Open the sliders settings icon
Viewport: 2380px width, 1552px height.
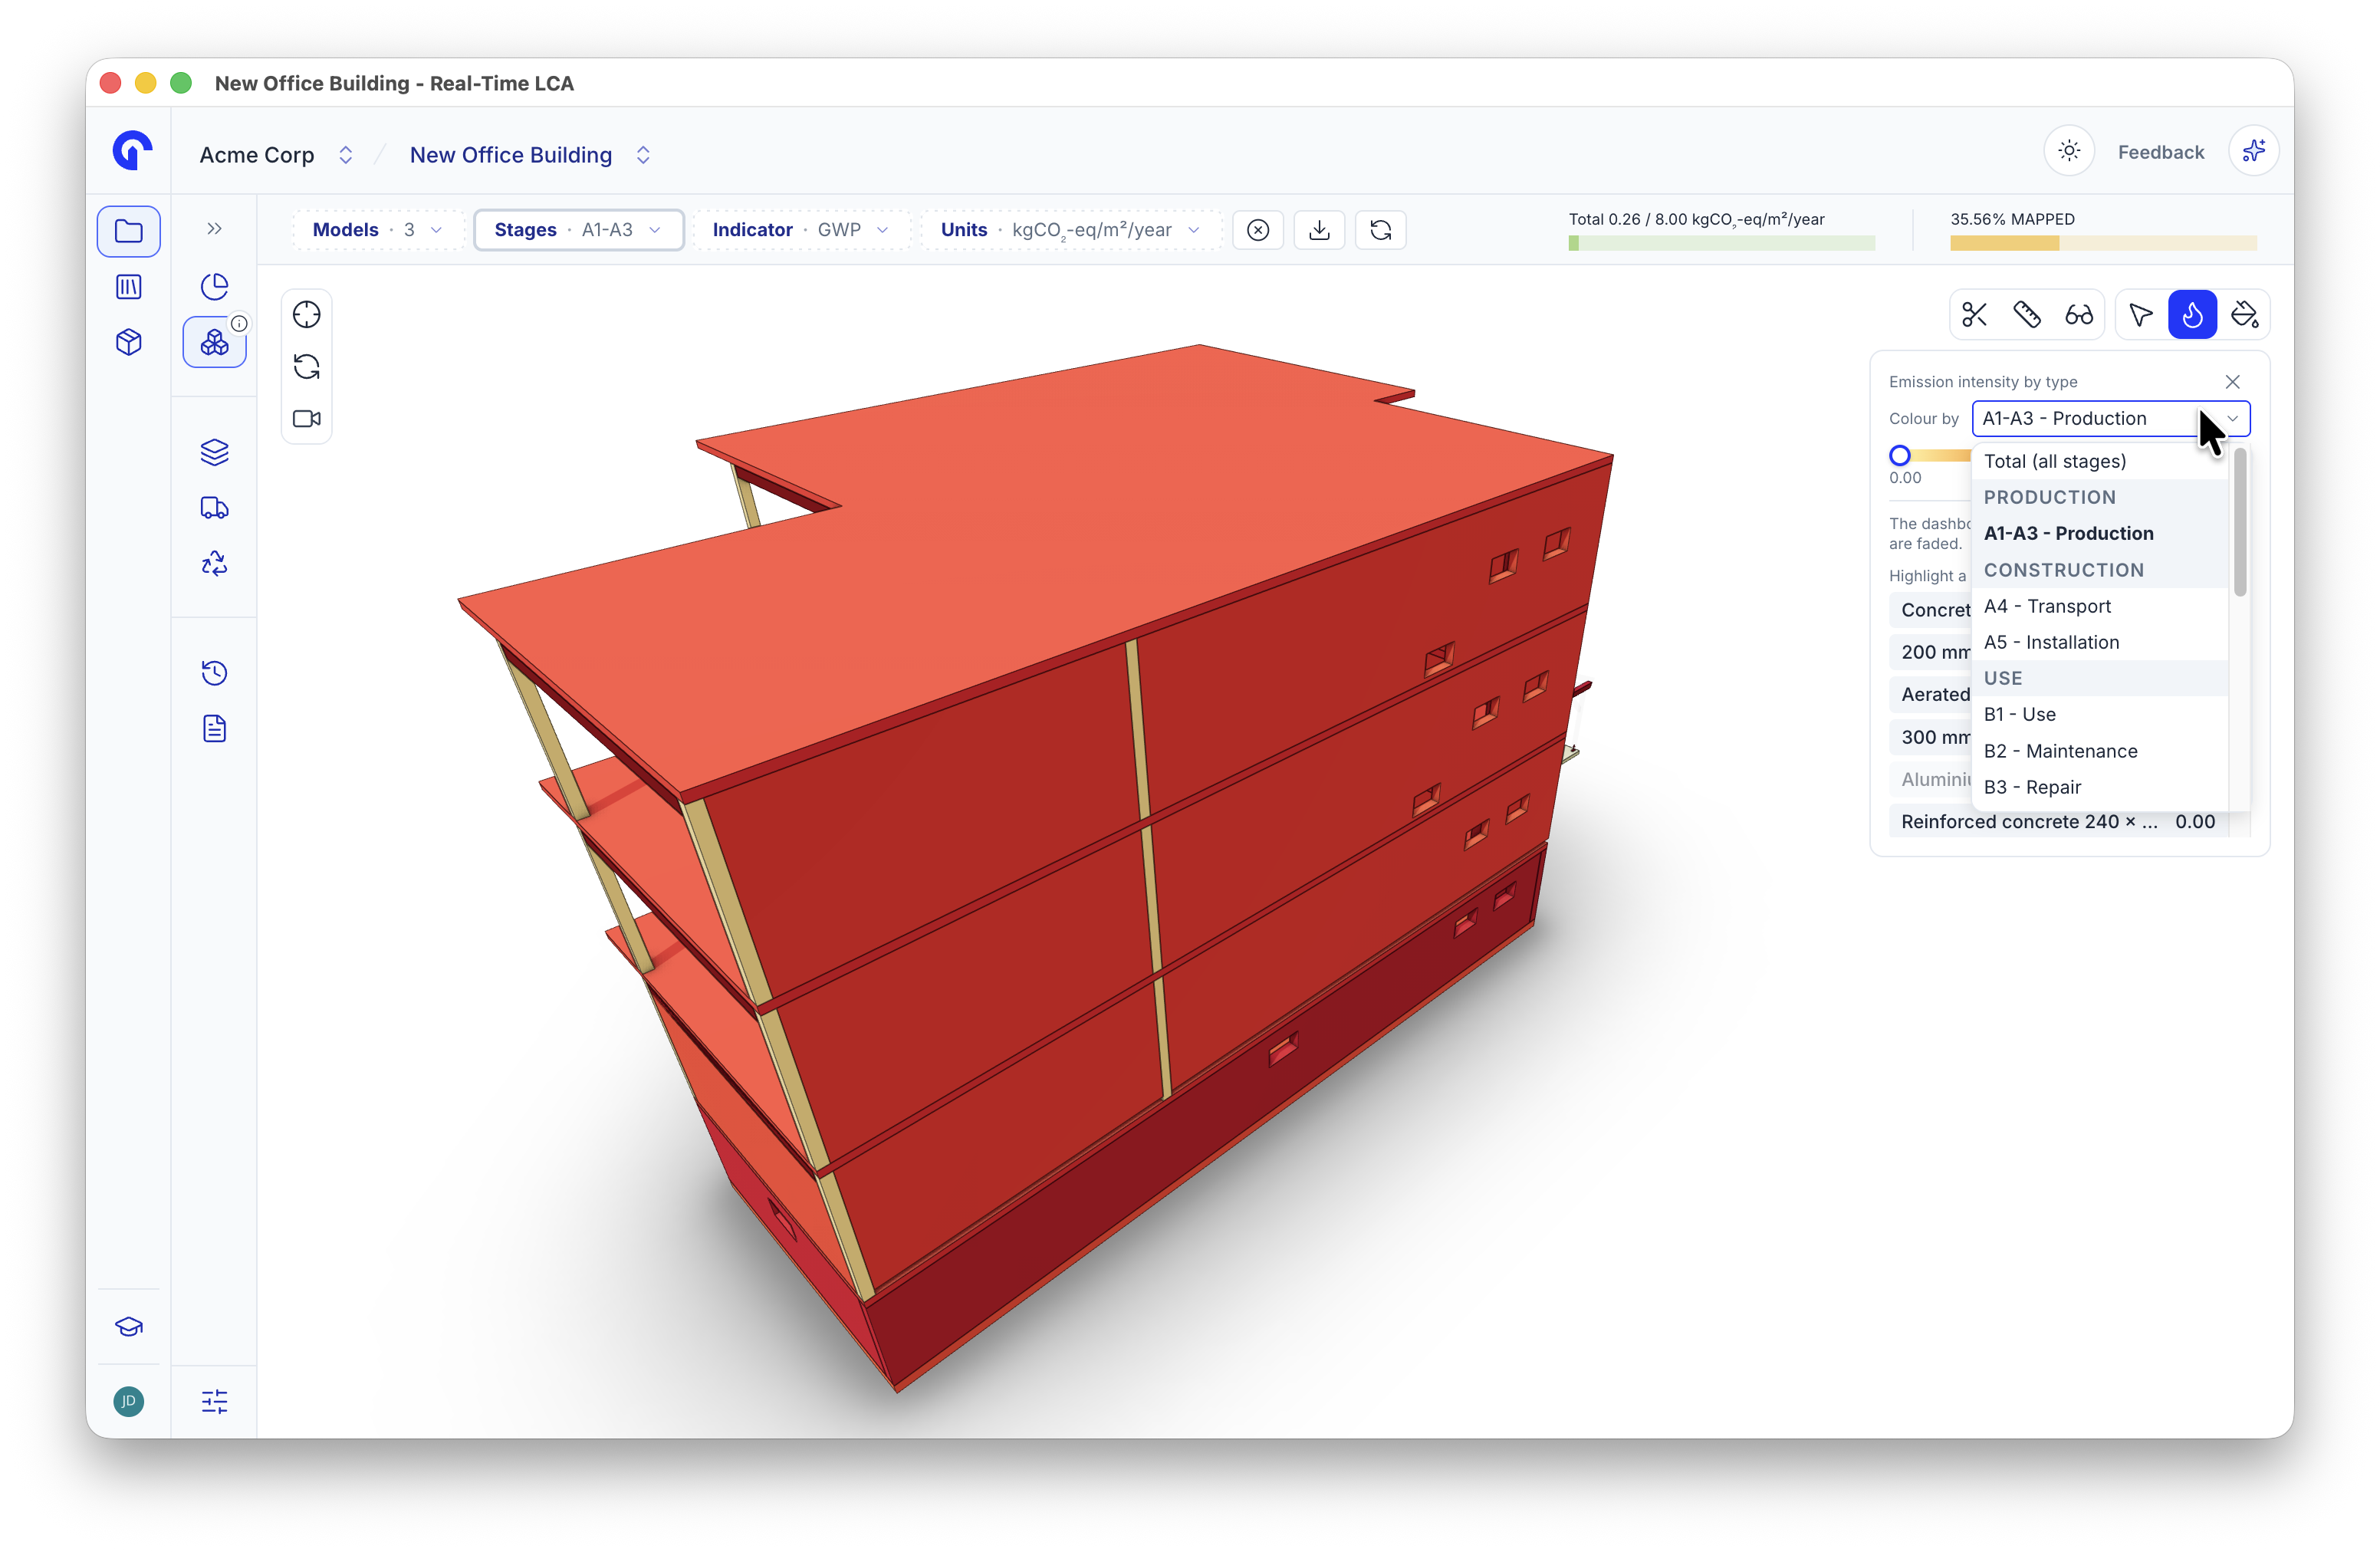click(x=214, y=1401)
